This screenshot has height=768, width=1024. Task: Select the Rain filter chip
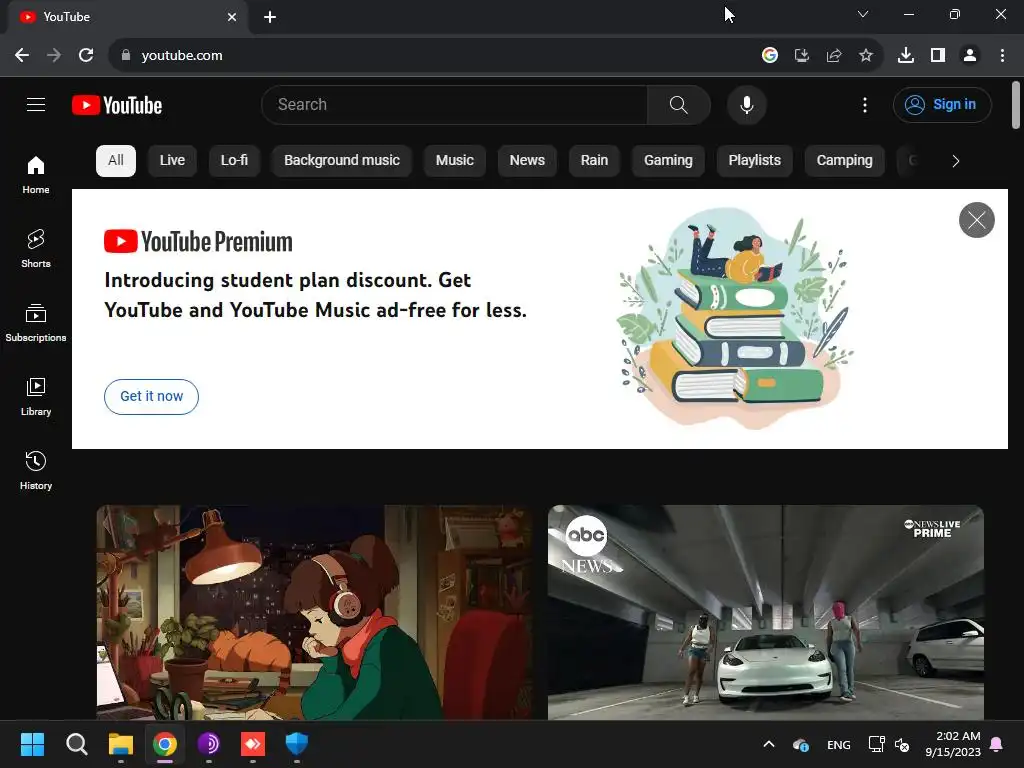594,161
